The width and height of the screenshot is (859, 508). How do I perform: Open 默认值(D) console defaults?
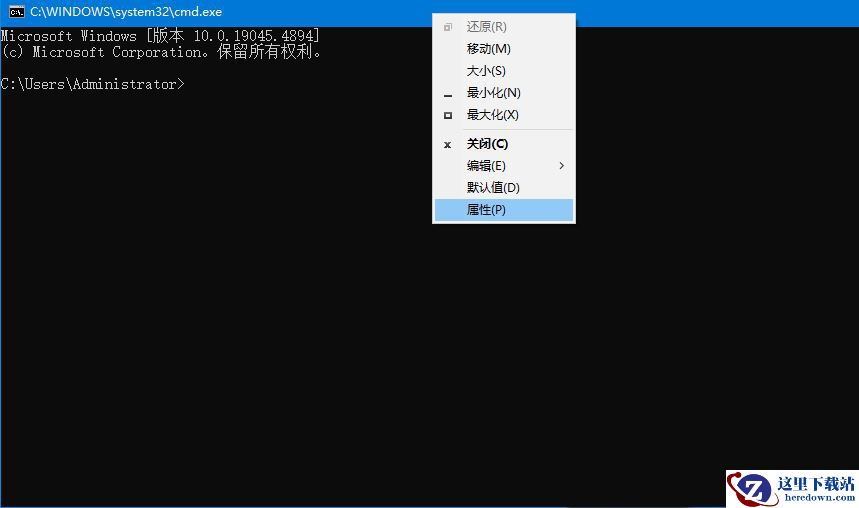503,187
